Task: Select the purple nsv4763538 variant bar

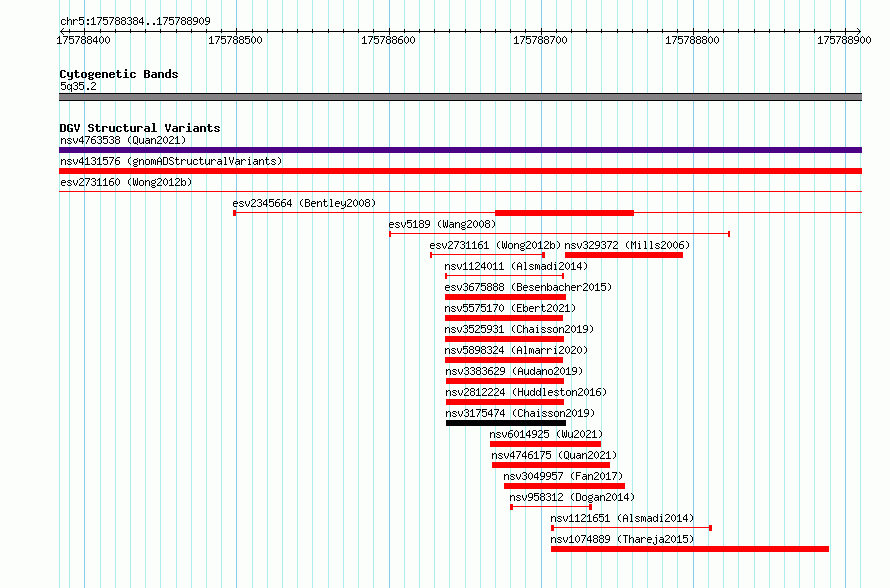Action: coord(460,150)
